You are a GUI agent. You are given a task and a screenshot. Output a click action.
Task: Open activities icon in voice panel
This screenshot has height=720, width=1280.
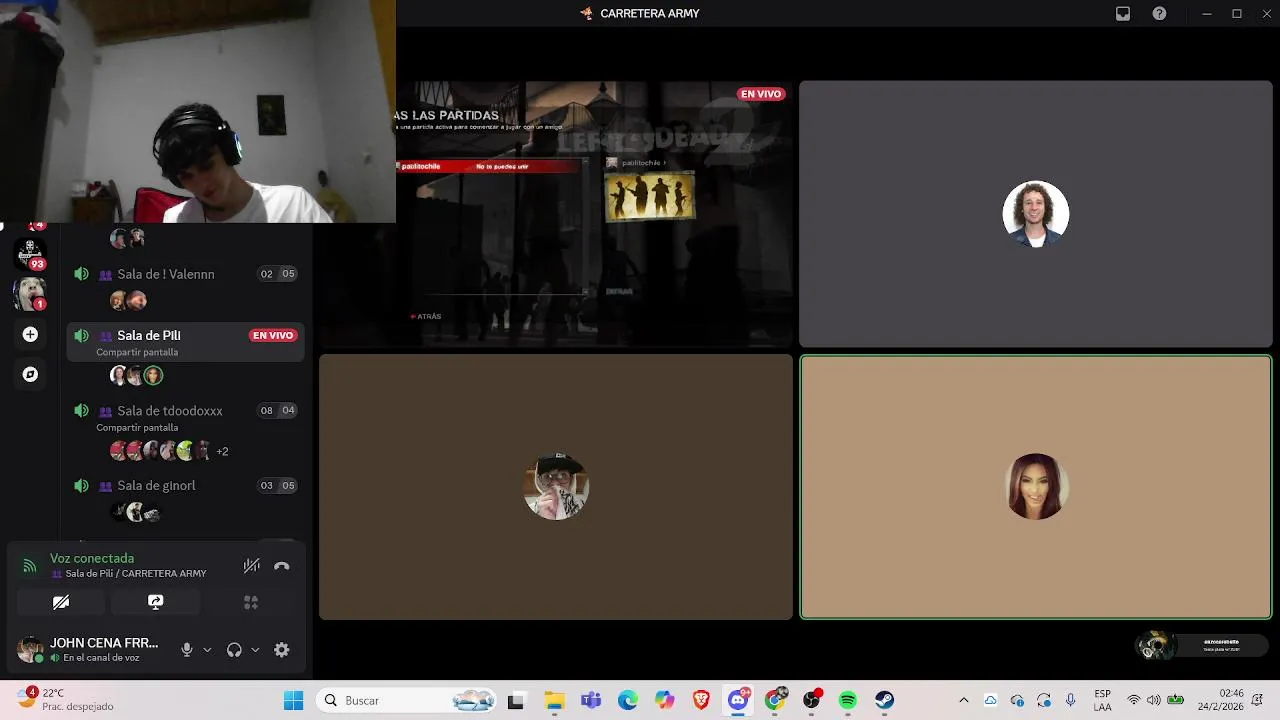(x=251, y=602)
